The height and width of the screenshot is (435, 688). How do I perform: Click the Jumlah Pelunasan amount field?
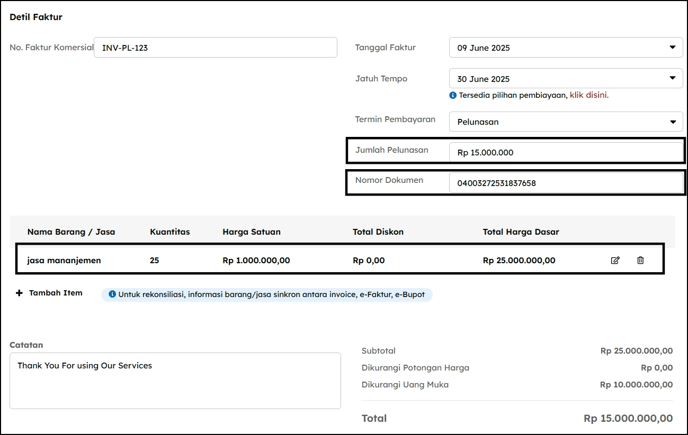click(x=566, y=152)
